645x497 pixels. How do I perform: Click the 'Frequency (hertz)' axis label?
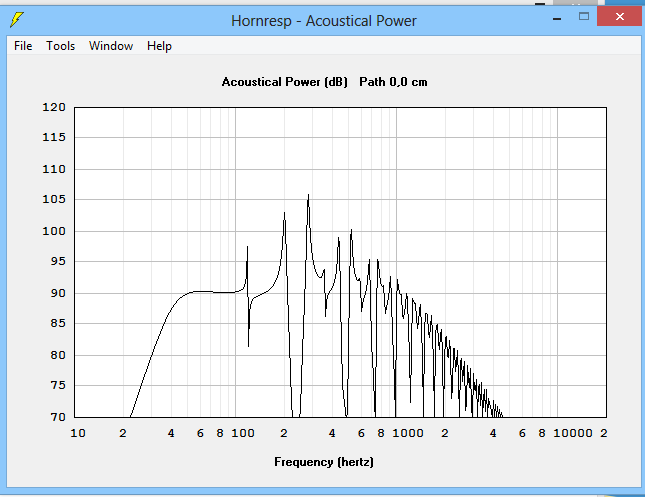coord(324,462)
